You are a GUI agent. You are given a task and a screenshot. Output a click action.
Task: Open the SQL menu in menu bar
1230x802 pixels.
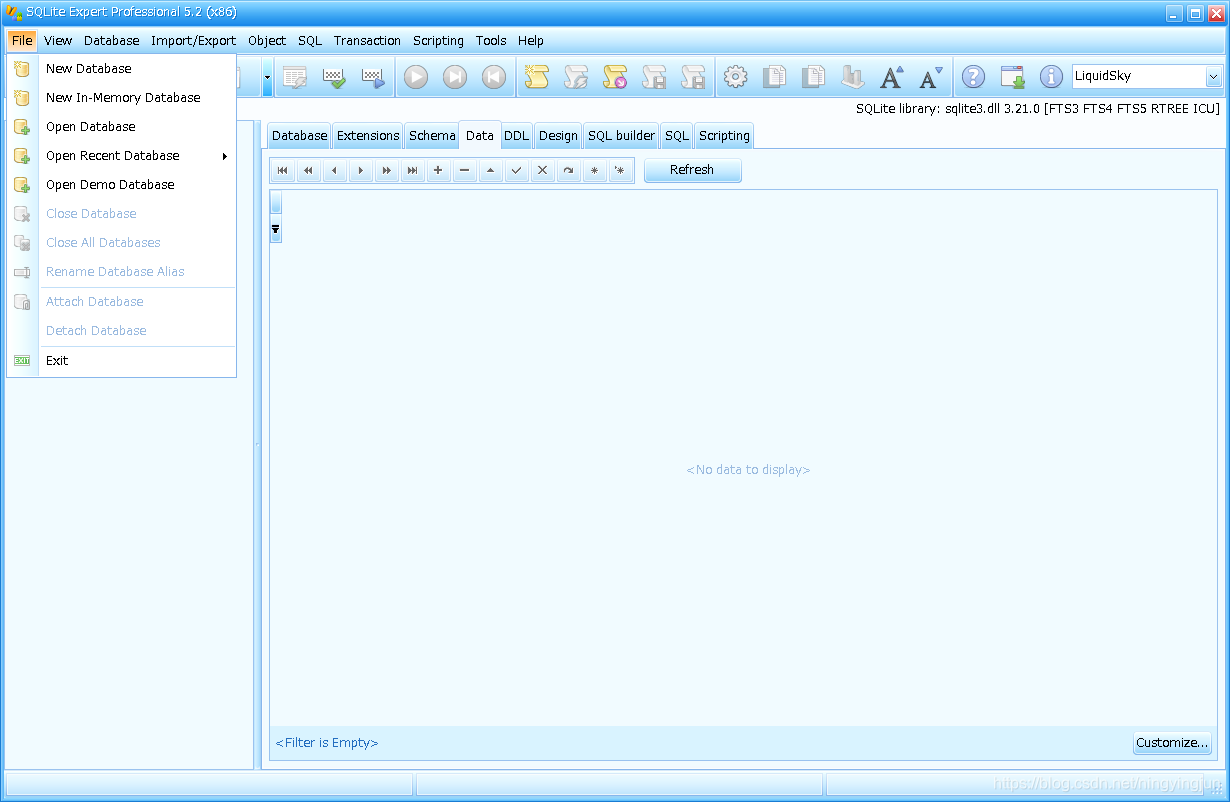point(310,41)
